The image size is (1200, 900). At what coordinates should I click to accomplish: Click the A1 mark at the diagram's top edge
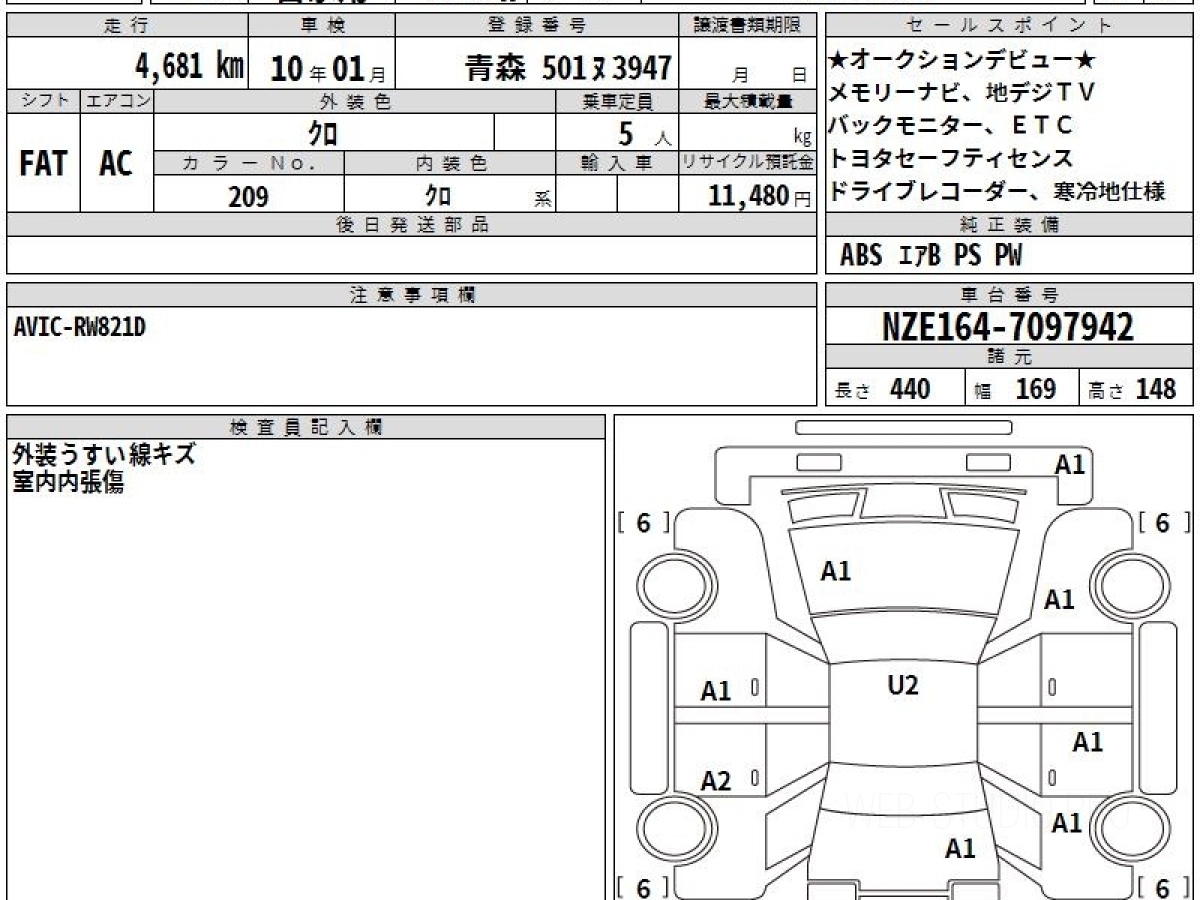pos(1069,464)
